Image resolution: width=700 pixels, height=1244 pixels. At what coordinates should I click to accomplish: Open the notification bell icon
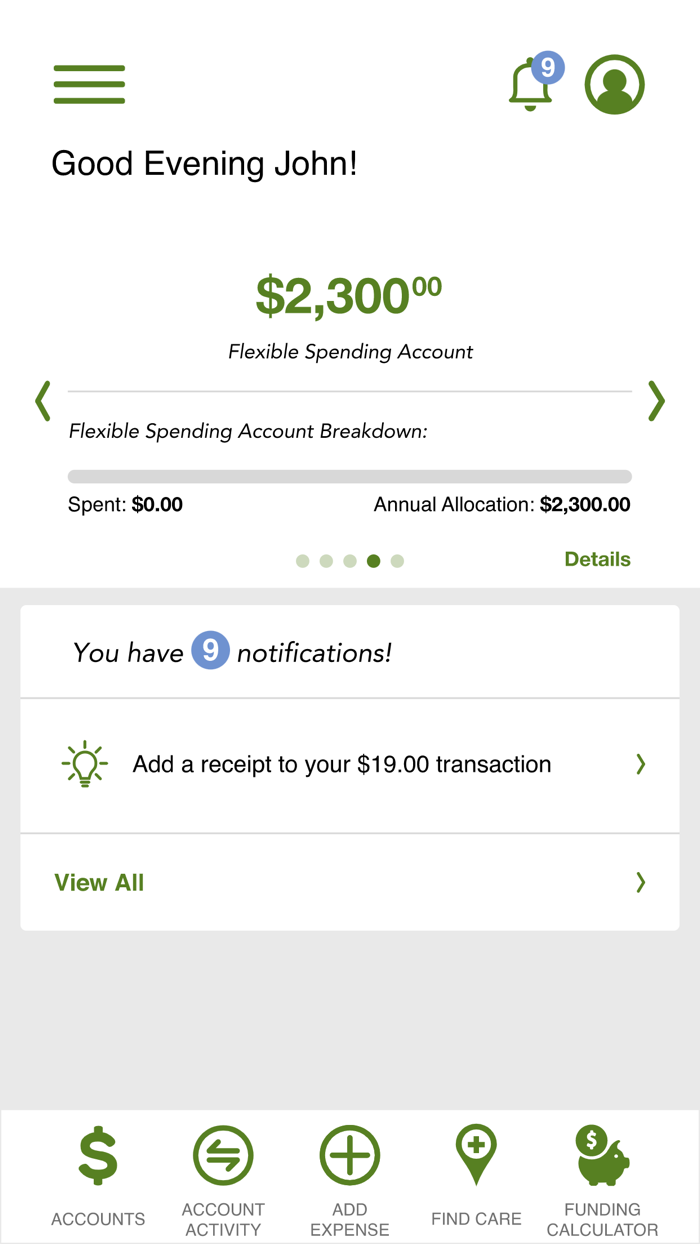[531, 88]
